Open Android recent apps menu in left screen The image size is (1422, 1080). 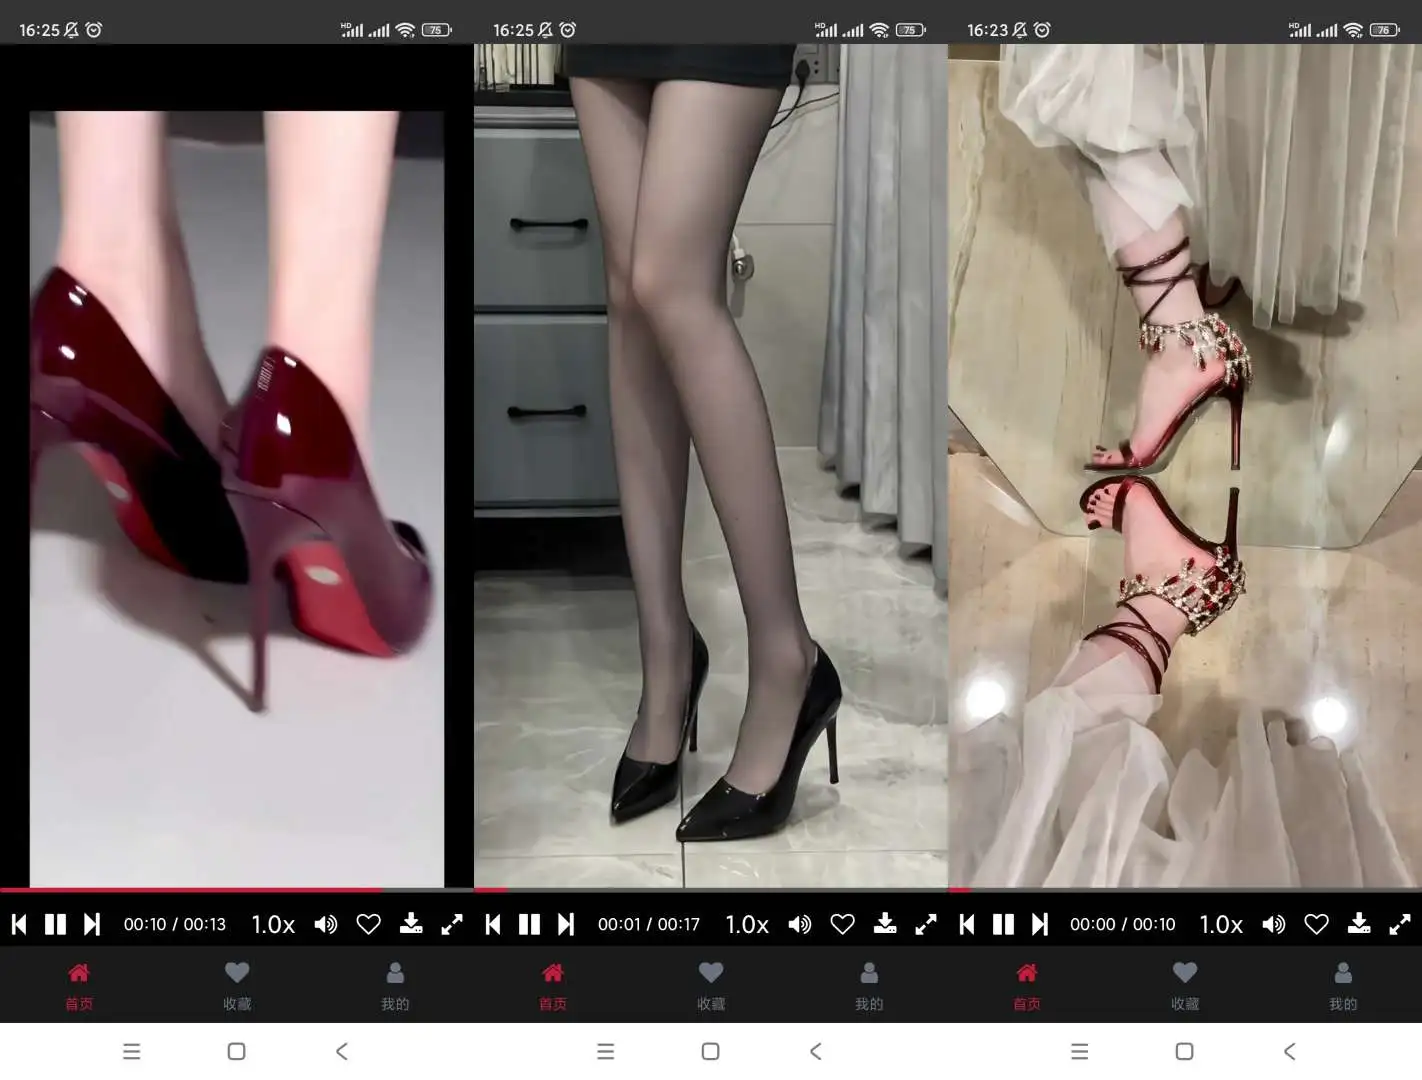pos(132,1051)
